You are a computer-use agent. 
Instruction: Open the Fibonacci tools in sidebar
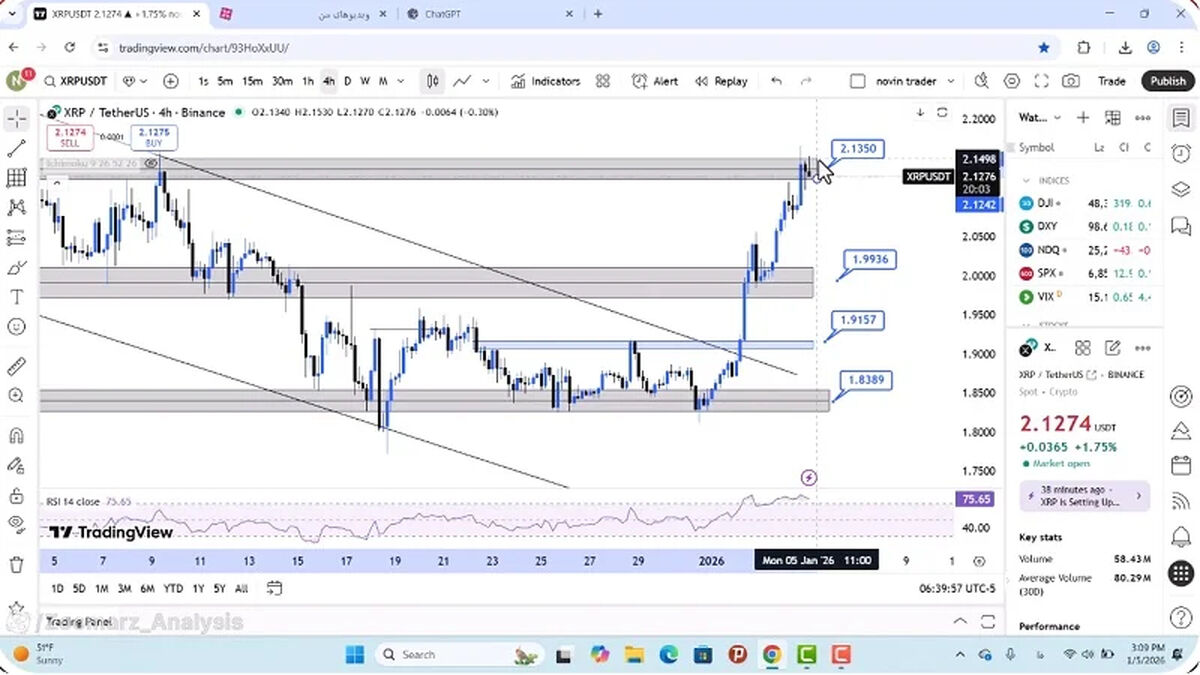(x=16, y=178)
